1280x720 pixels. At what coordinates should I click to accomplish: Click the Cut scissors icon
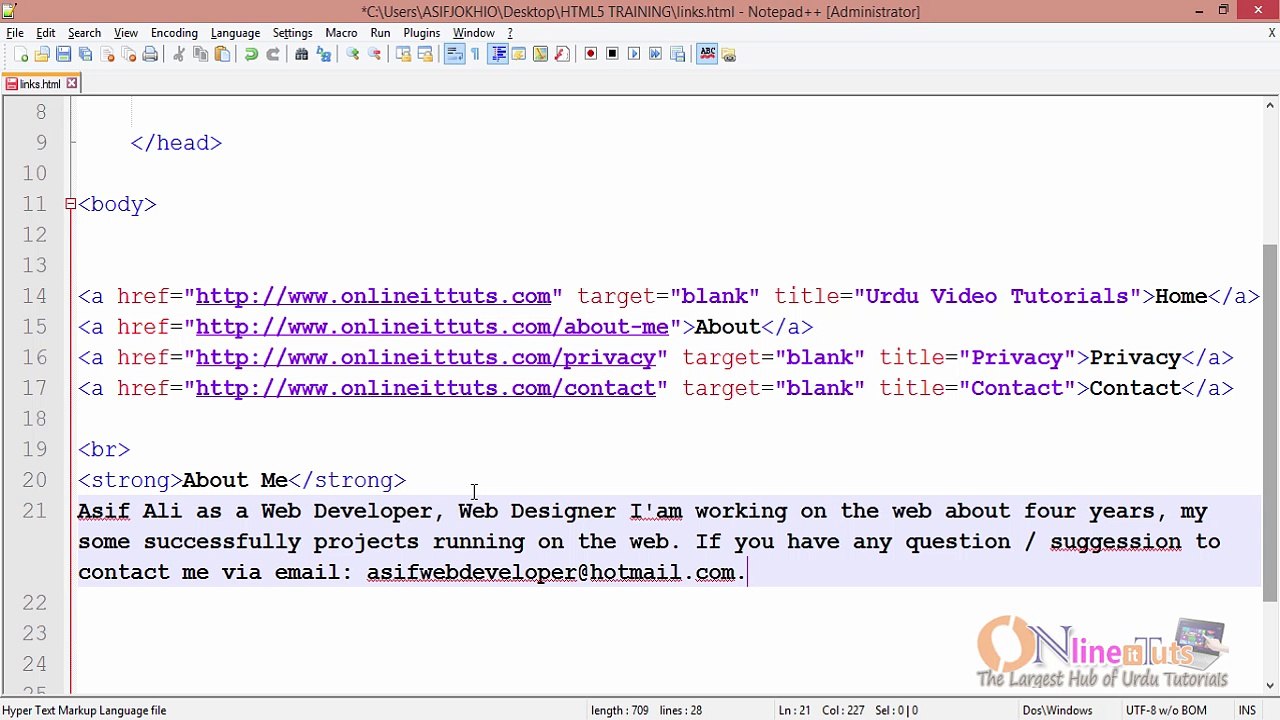click(179, 54)
